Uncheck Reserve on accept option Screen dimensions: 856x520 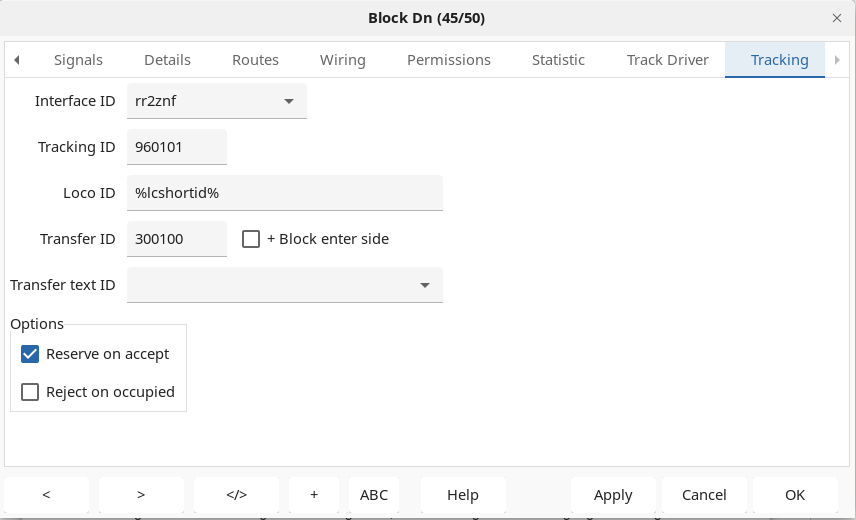pos(30,354)
